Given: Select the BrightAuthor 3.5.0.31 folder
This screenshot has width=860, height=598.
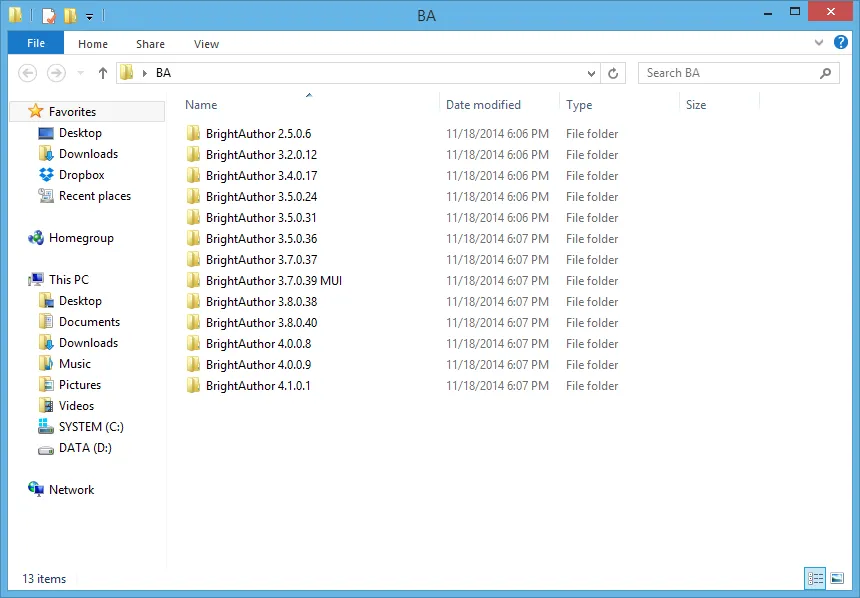Looking at the screenshot, I should point(261,218).
